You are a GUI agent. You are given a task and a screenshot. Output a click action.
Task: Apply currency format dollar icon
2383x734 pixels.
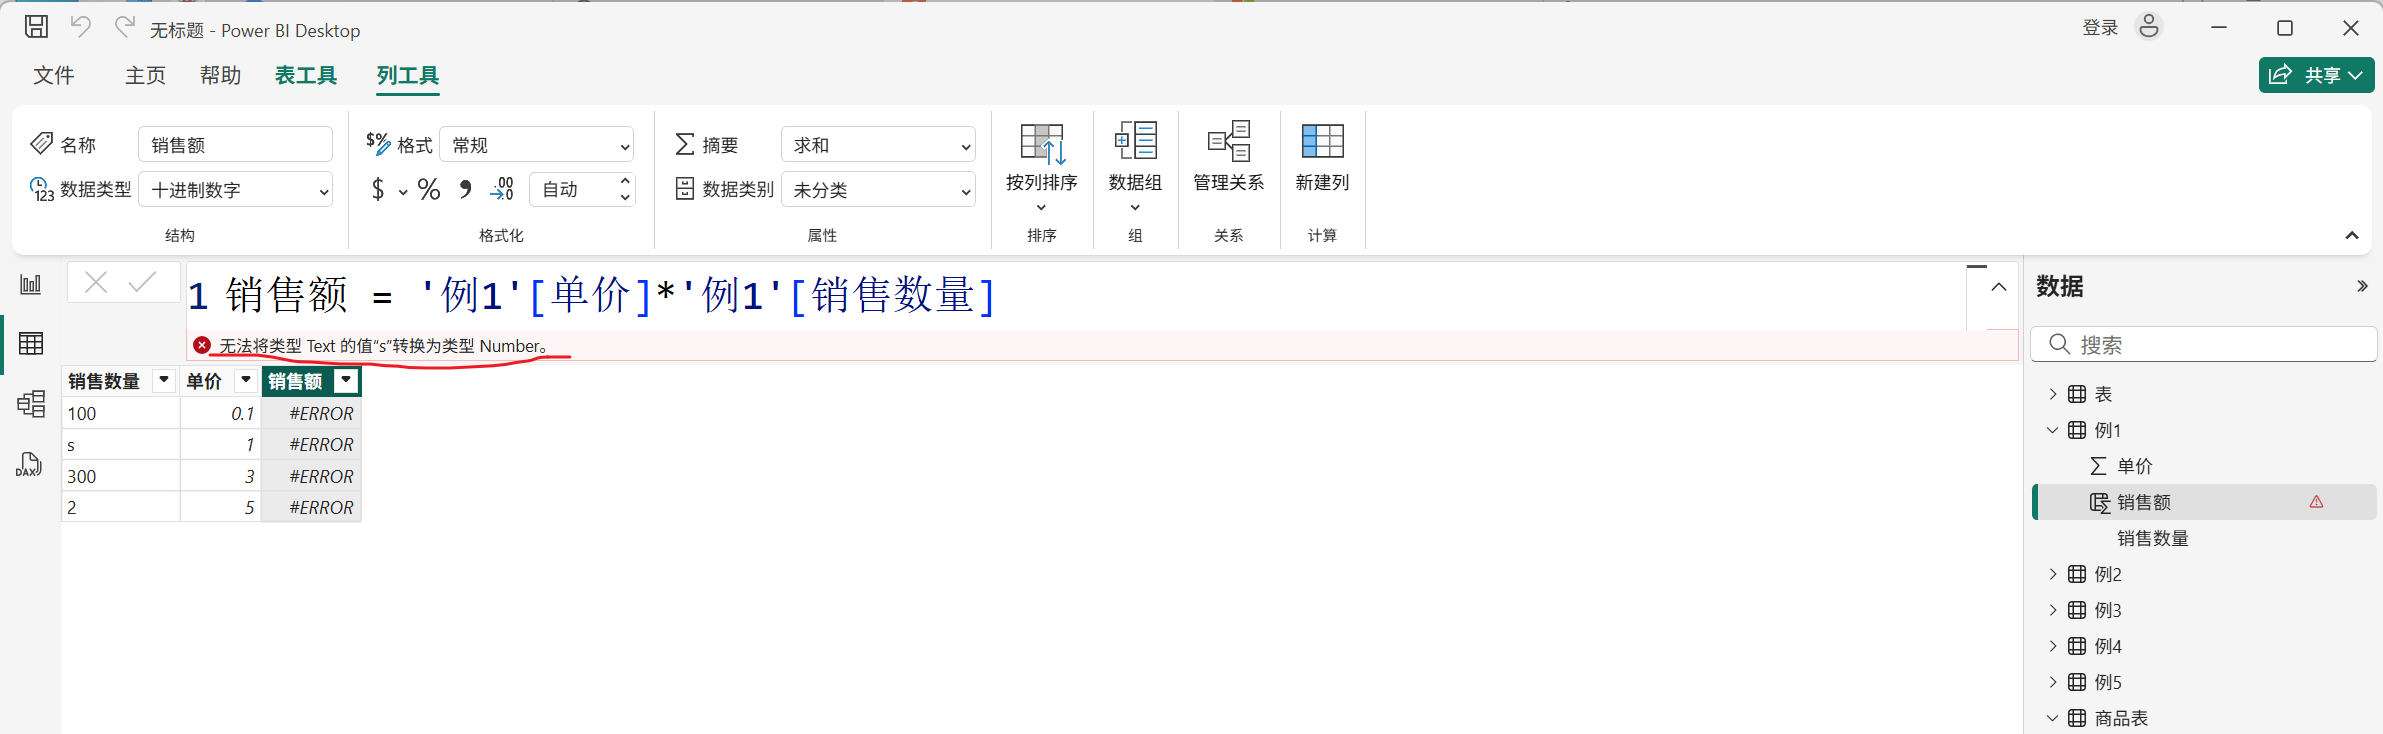coord(378,189)
